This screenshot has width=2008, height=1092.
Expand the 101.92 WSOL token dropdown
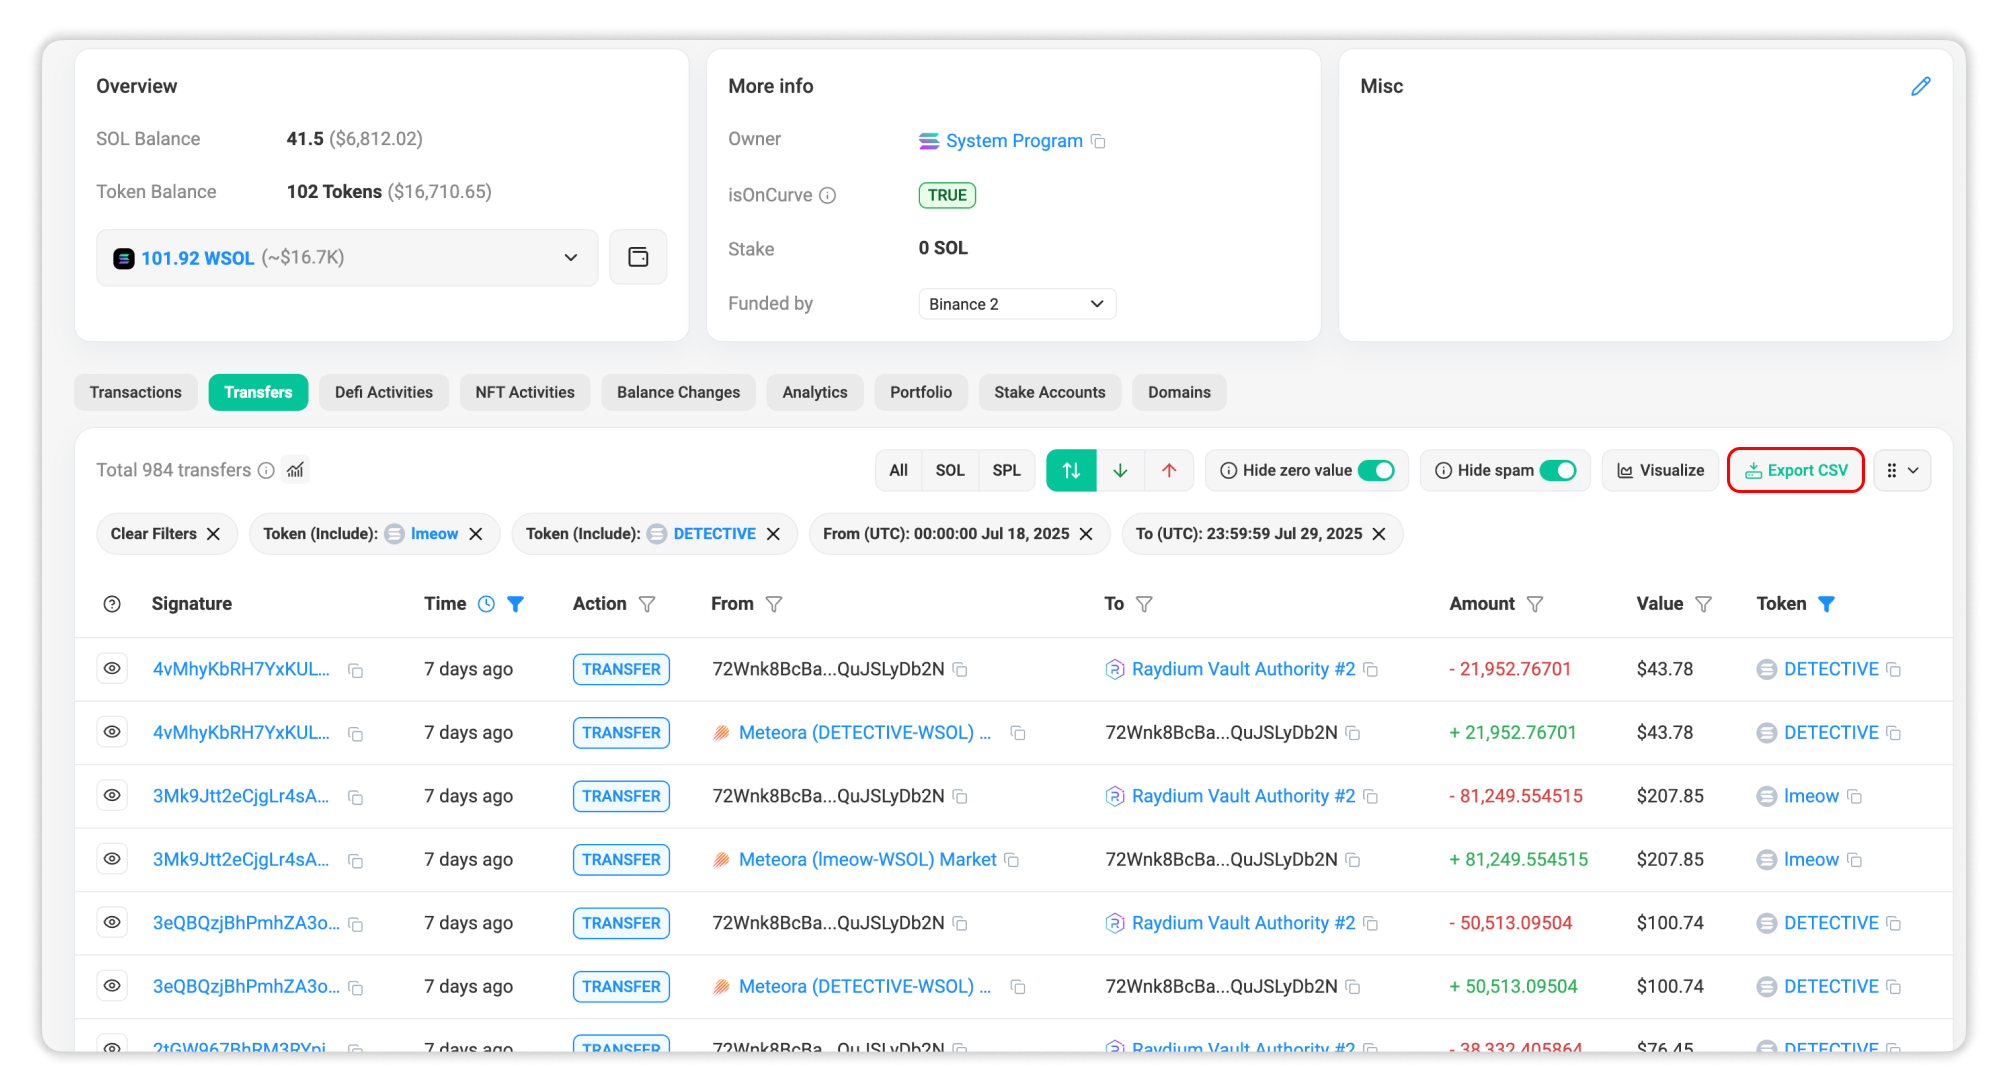click(x=570, y=258)
